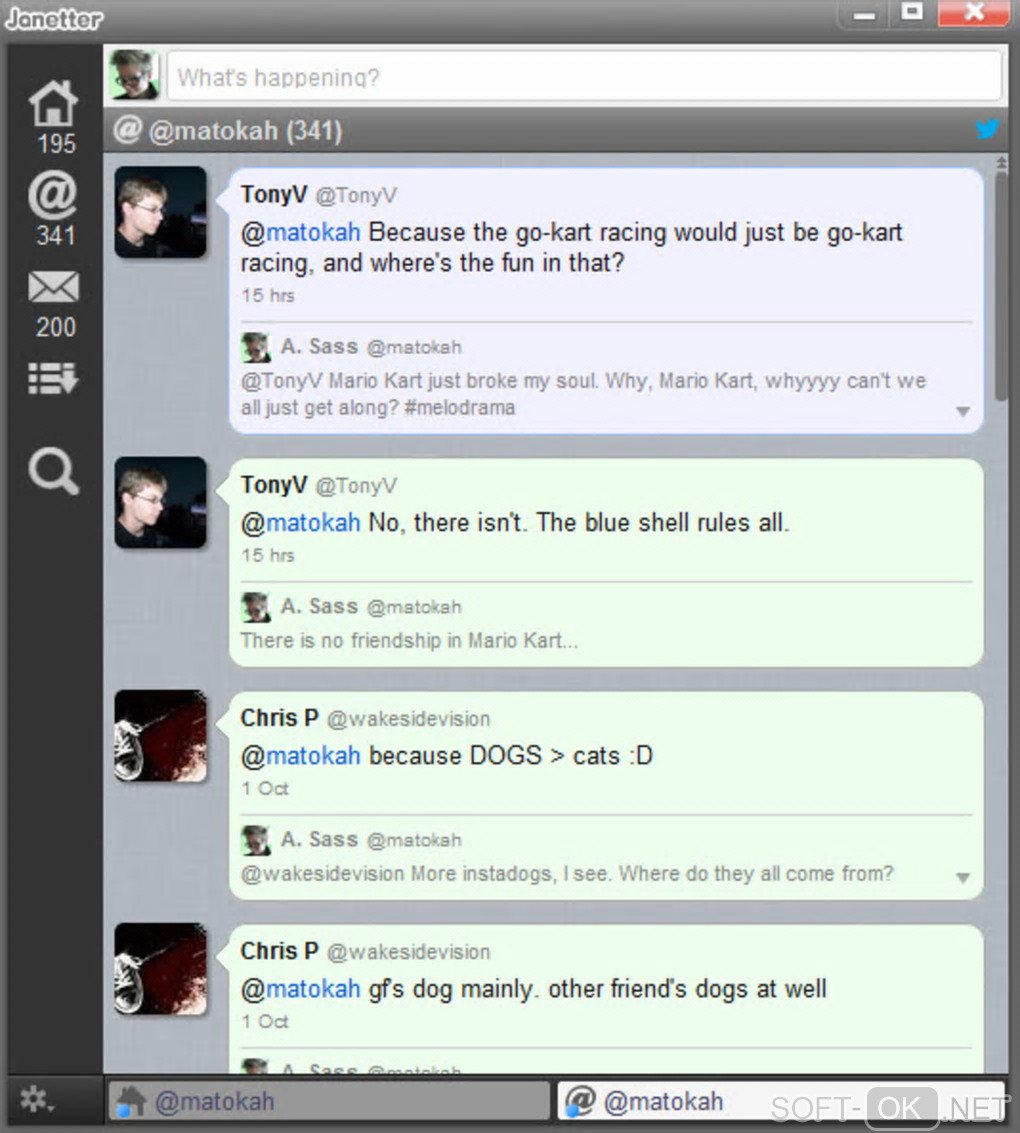Image resolution: width=1020 pixels, height=1133 pixels.
Task: Maximize the Janetter window
Action: click(912, 12)
